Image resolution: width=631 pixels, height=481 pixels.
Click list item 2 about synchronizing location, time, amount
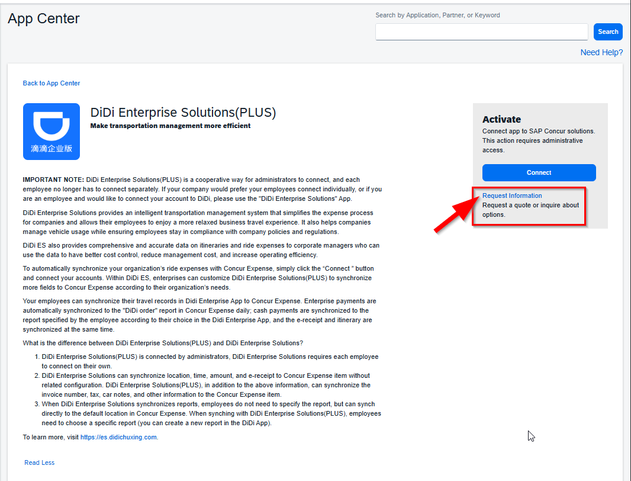click(x=206, y=385)
